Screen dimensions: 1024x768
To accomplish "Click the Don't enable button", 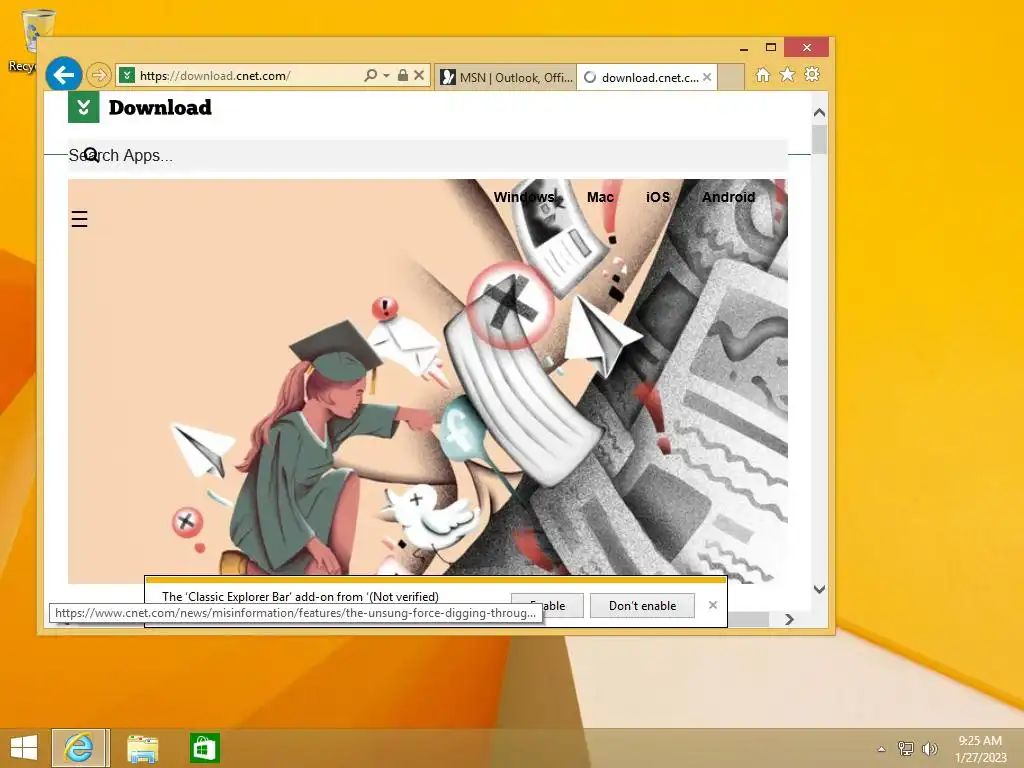I will (642, 605).
